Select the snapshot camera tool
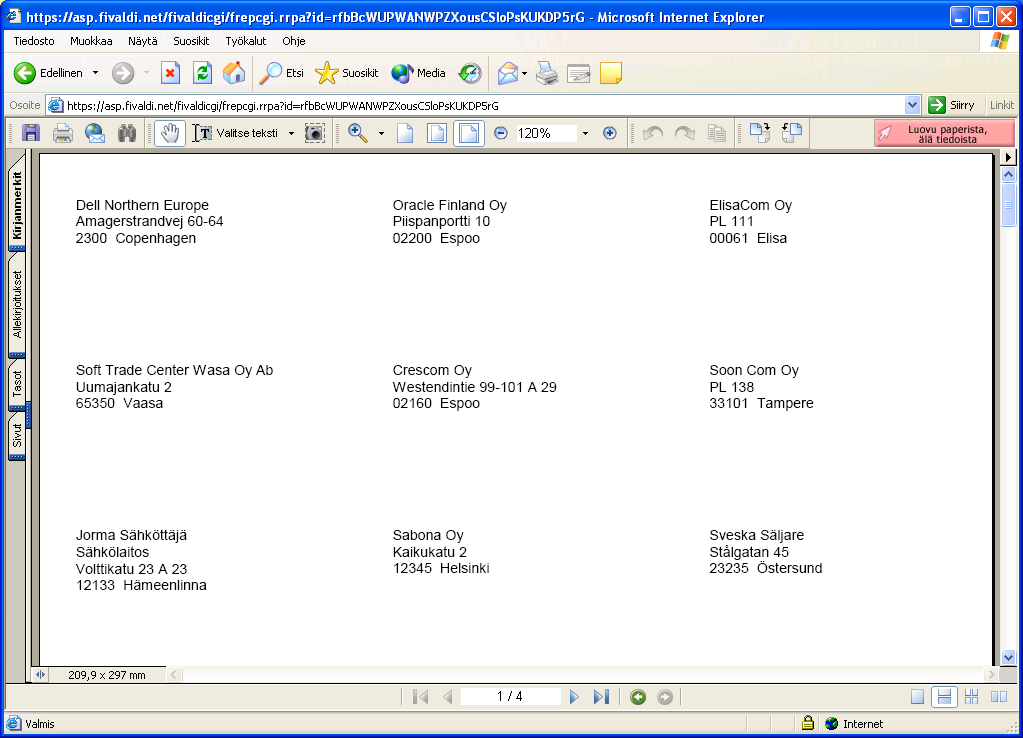The image size is (1023, 738). coord(315,133)
